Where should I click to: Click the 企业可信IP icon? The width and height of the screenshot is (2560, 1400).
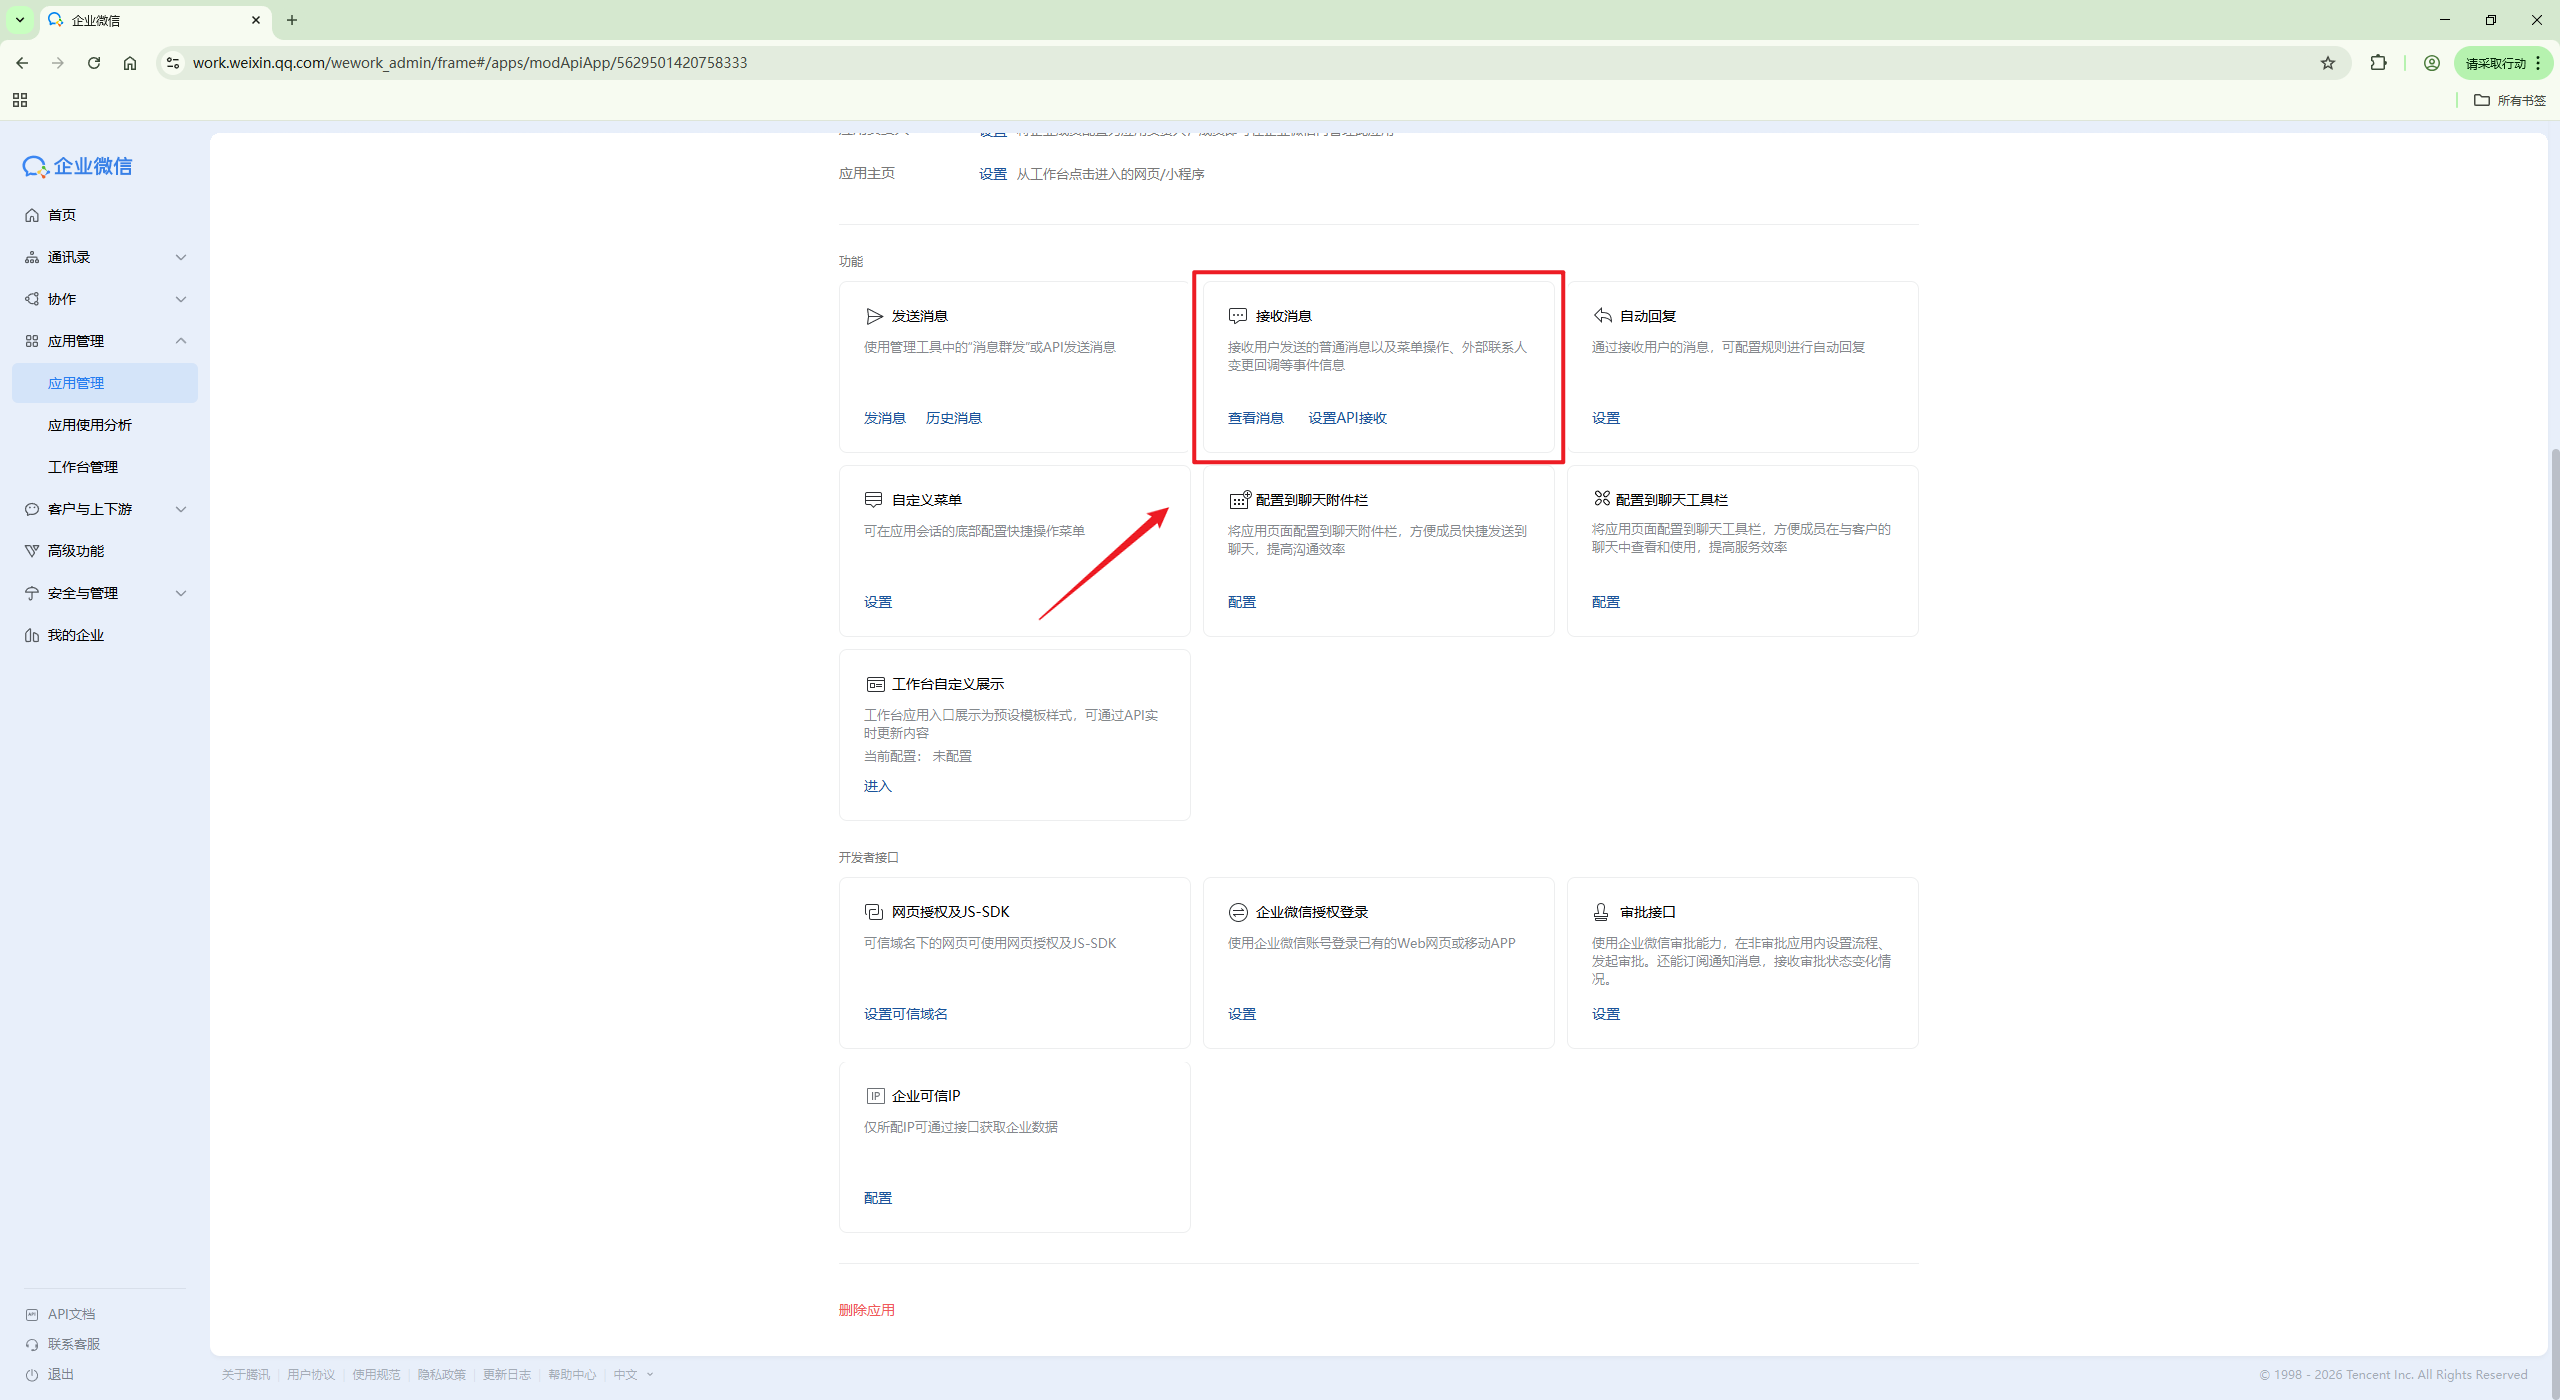(x=875, y=1096)
